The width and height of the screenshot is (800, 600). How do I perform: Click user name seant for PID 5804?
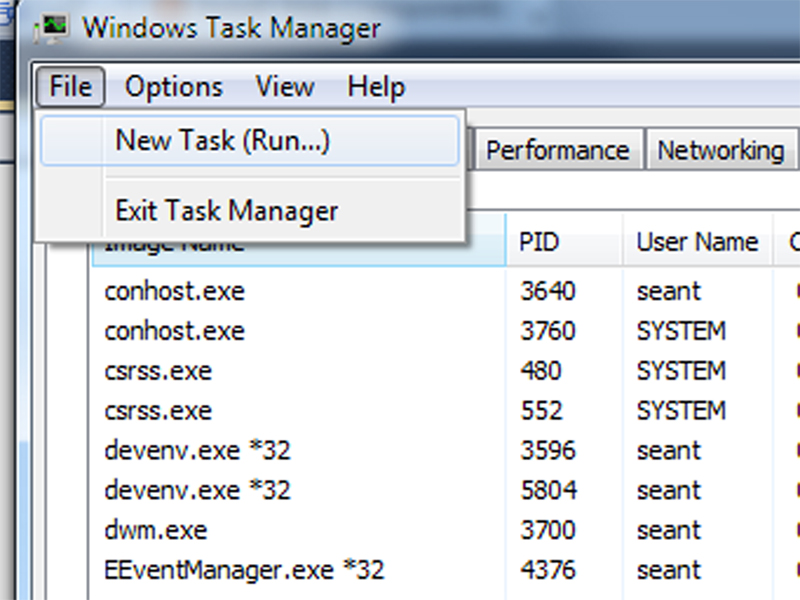tap(669, 490)
